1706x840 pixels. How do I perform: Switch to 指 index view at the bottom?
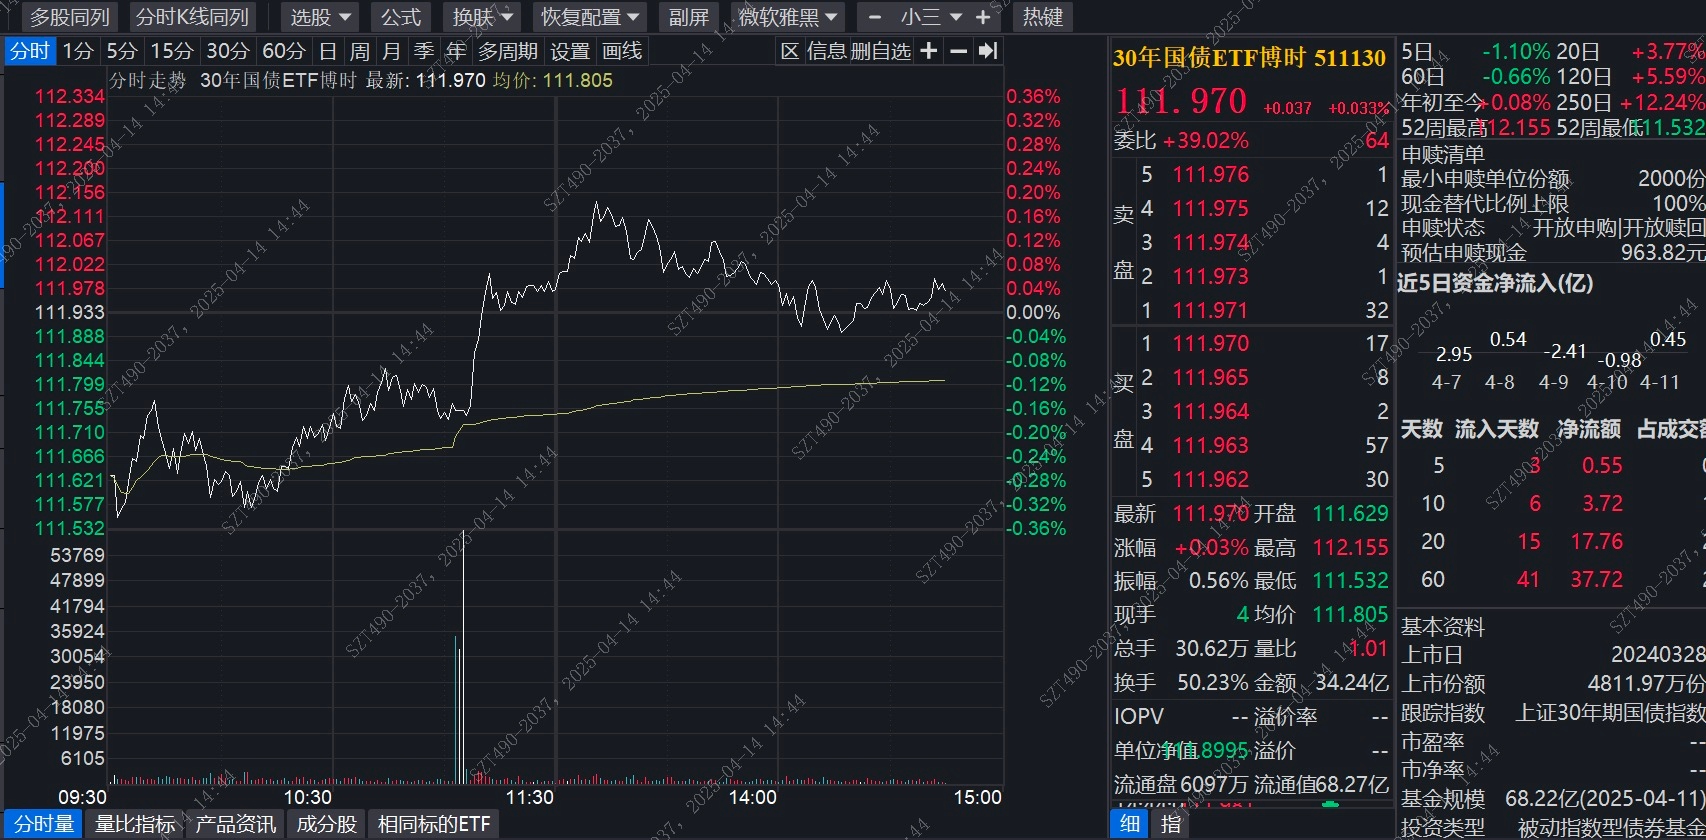[x=1170, y=824]
